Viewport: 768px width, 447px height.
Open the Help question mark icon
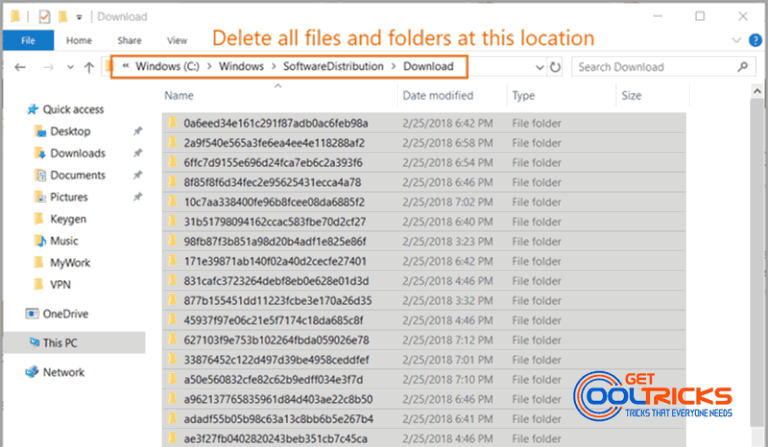pyautogui.click(x=754, y=41)
